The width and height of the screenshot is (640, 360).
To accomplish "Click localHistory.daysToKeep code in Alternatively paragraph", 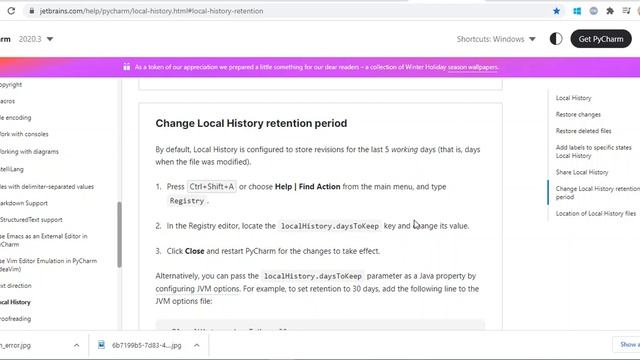I will click(x=313, y=276).
